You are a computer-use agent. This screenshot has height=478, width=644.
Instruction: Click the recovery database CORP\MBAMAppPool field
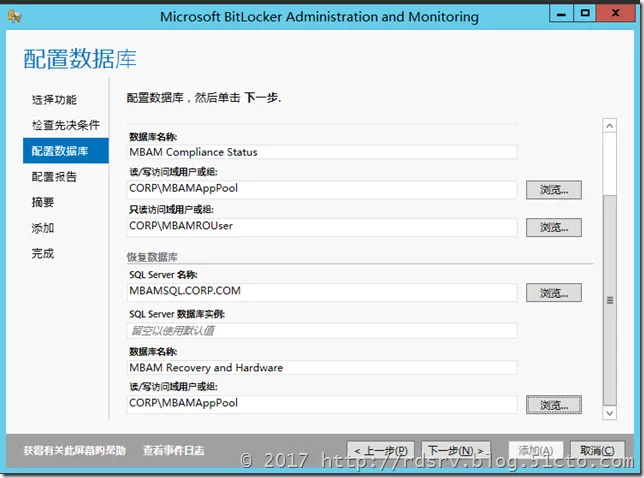322,404
